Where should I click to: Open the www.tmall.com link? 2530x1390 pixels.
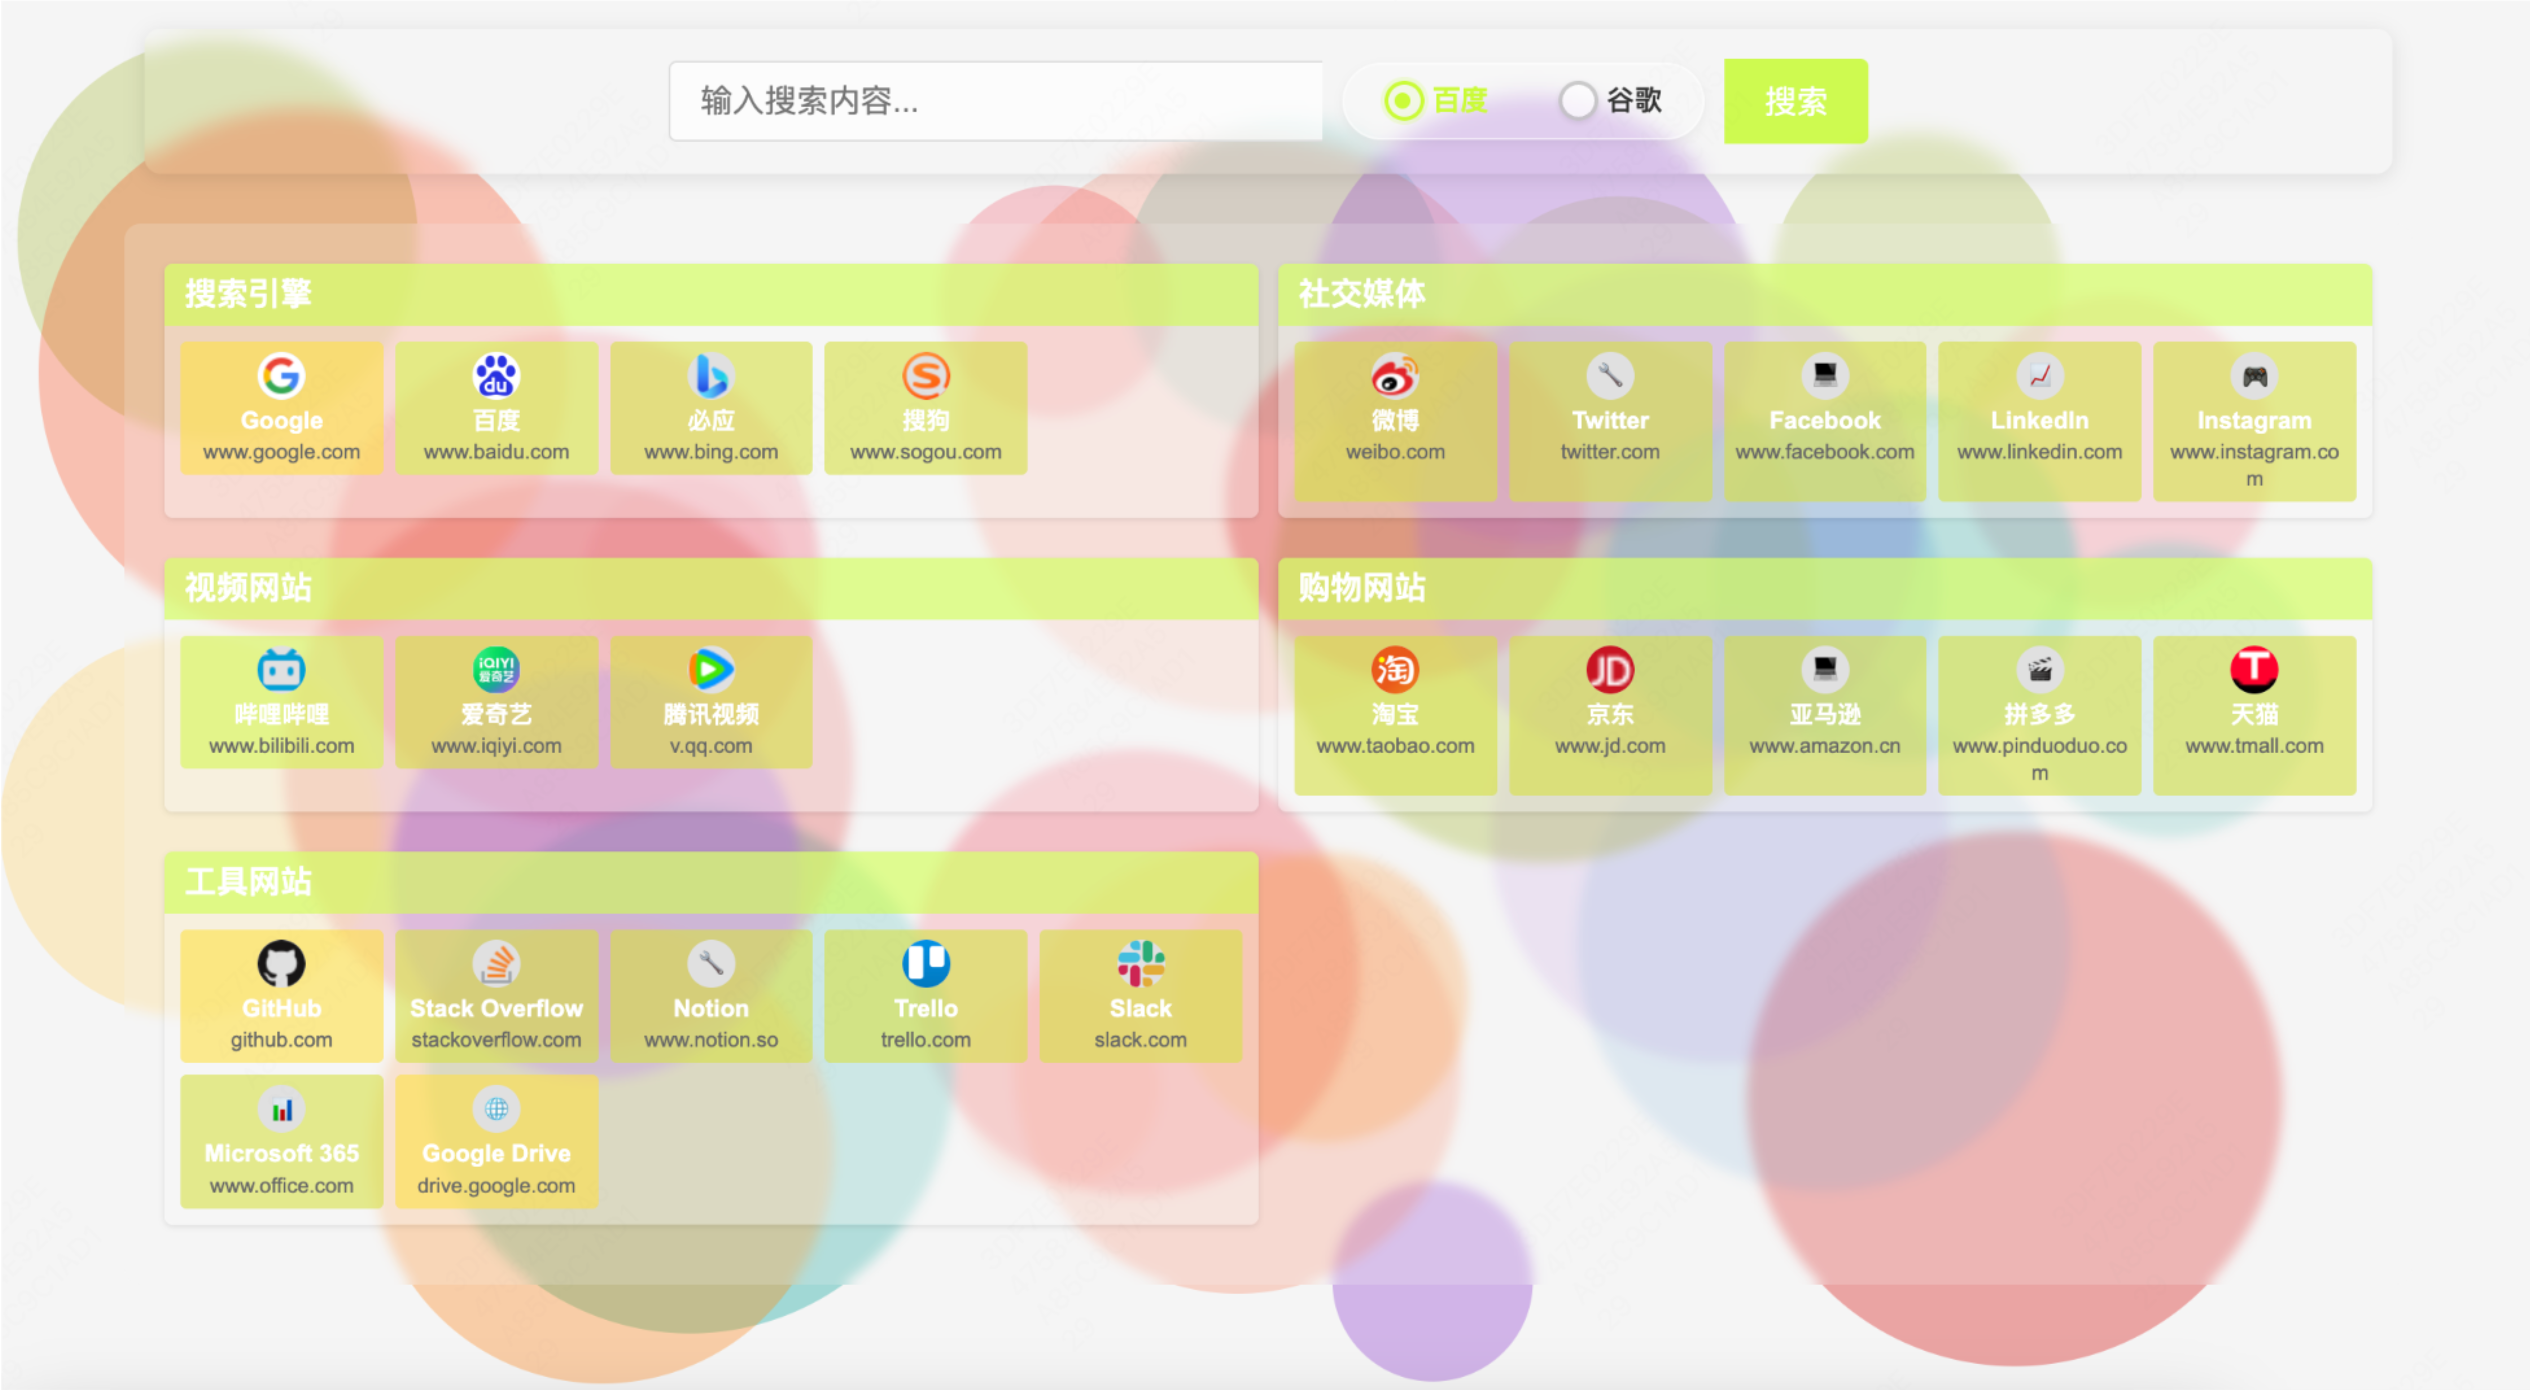(x=2254, y=746)
